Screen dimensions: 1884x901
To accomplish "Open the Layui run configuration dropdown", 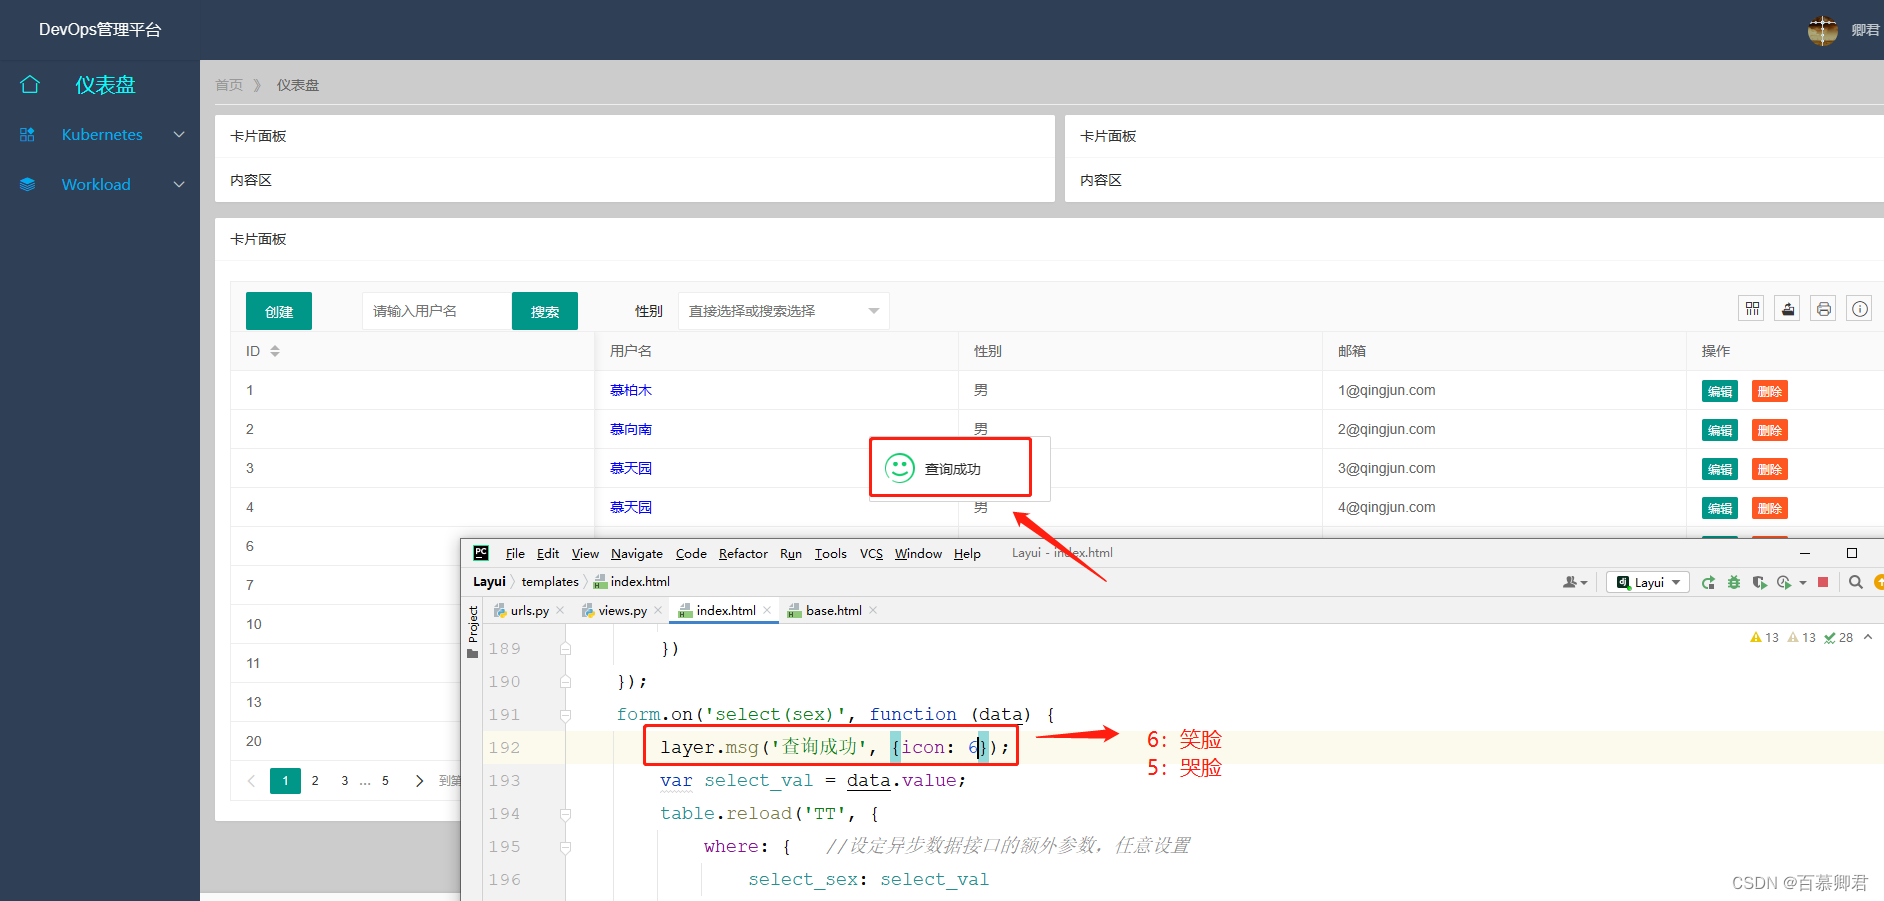I will click(x=1648, y=582).
